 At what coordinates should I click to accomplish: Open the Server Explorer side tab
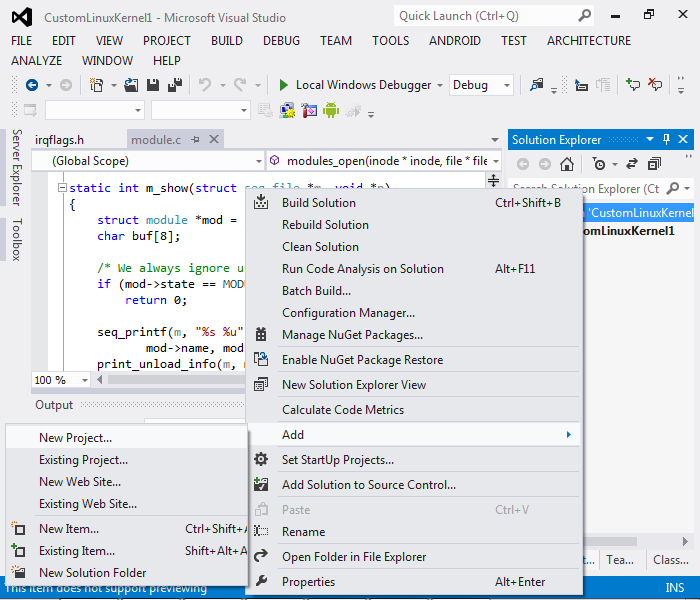click(17, 167)
